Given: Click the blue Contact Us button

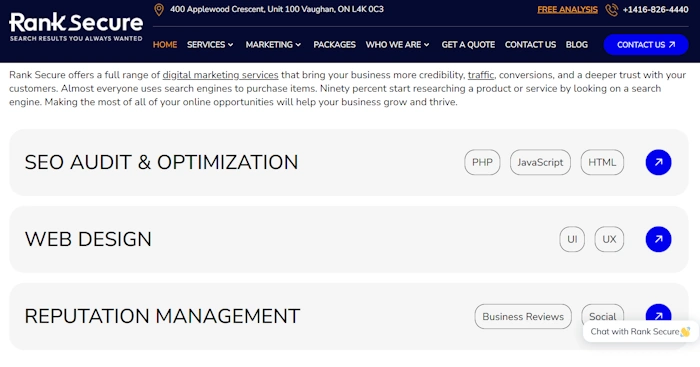Looking at the screenshot, I should 646,45.
